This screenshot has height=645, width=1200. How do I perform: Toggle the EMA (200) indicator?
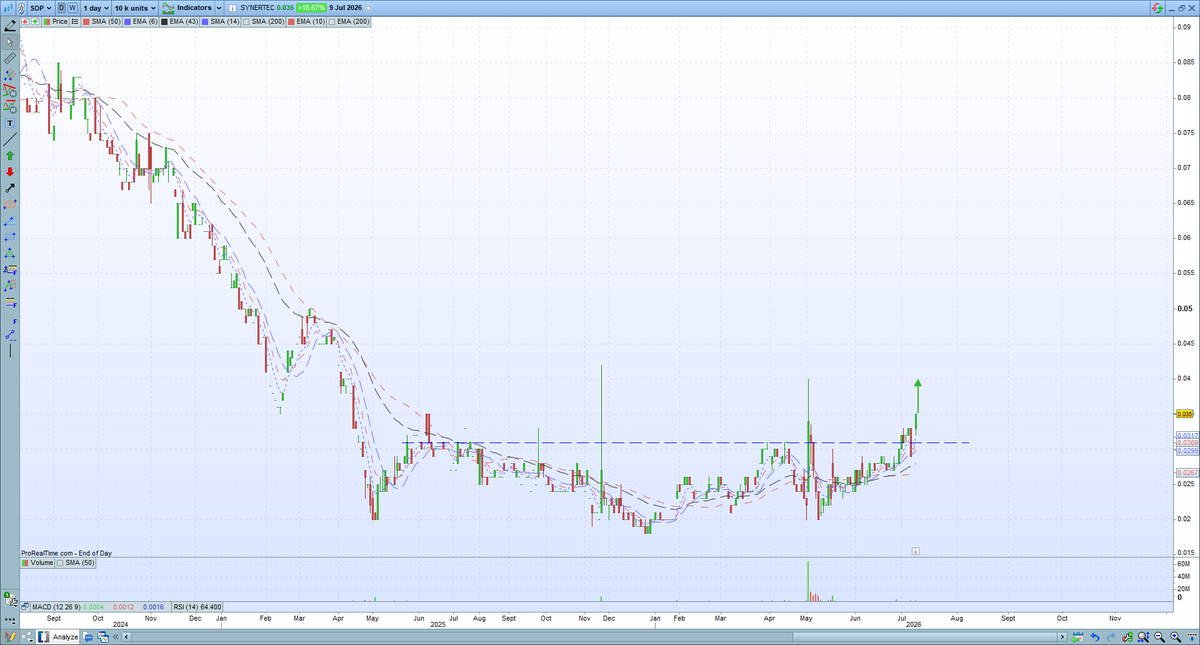pos(349,22)
